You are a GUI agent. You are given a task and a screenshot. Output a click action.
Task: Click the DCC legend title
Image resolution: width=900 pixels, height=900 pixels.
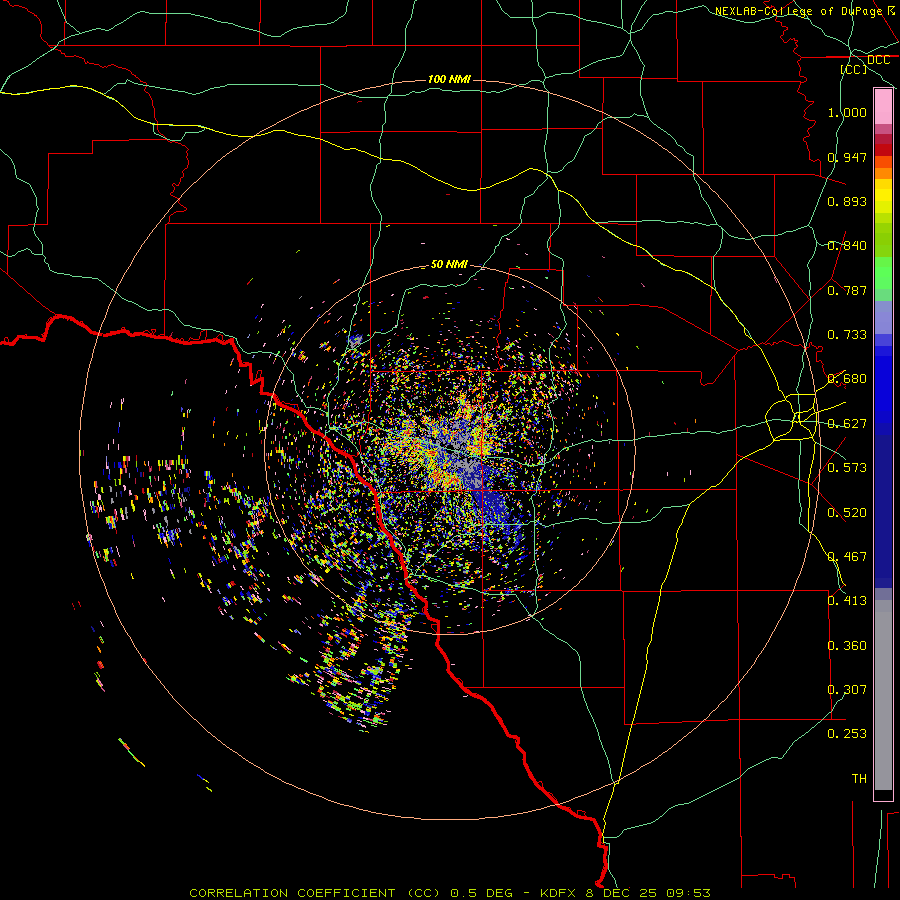pyautogui.click(x=878, y=60)
